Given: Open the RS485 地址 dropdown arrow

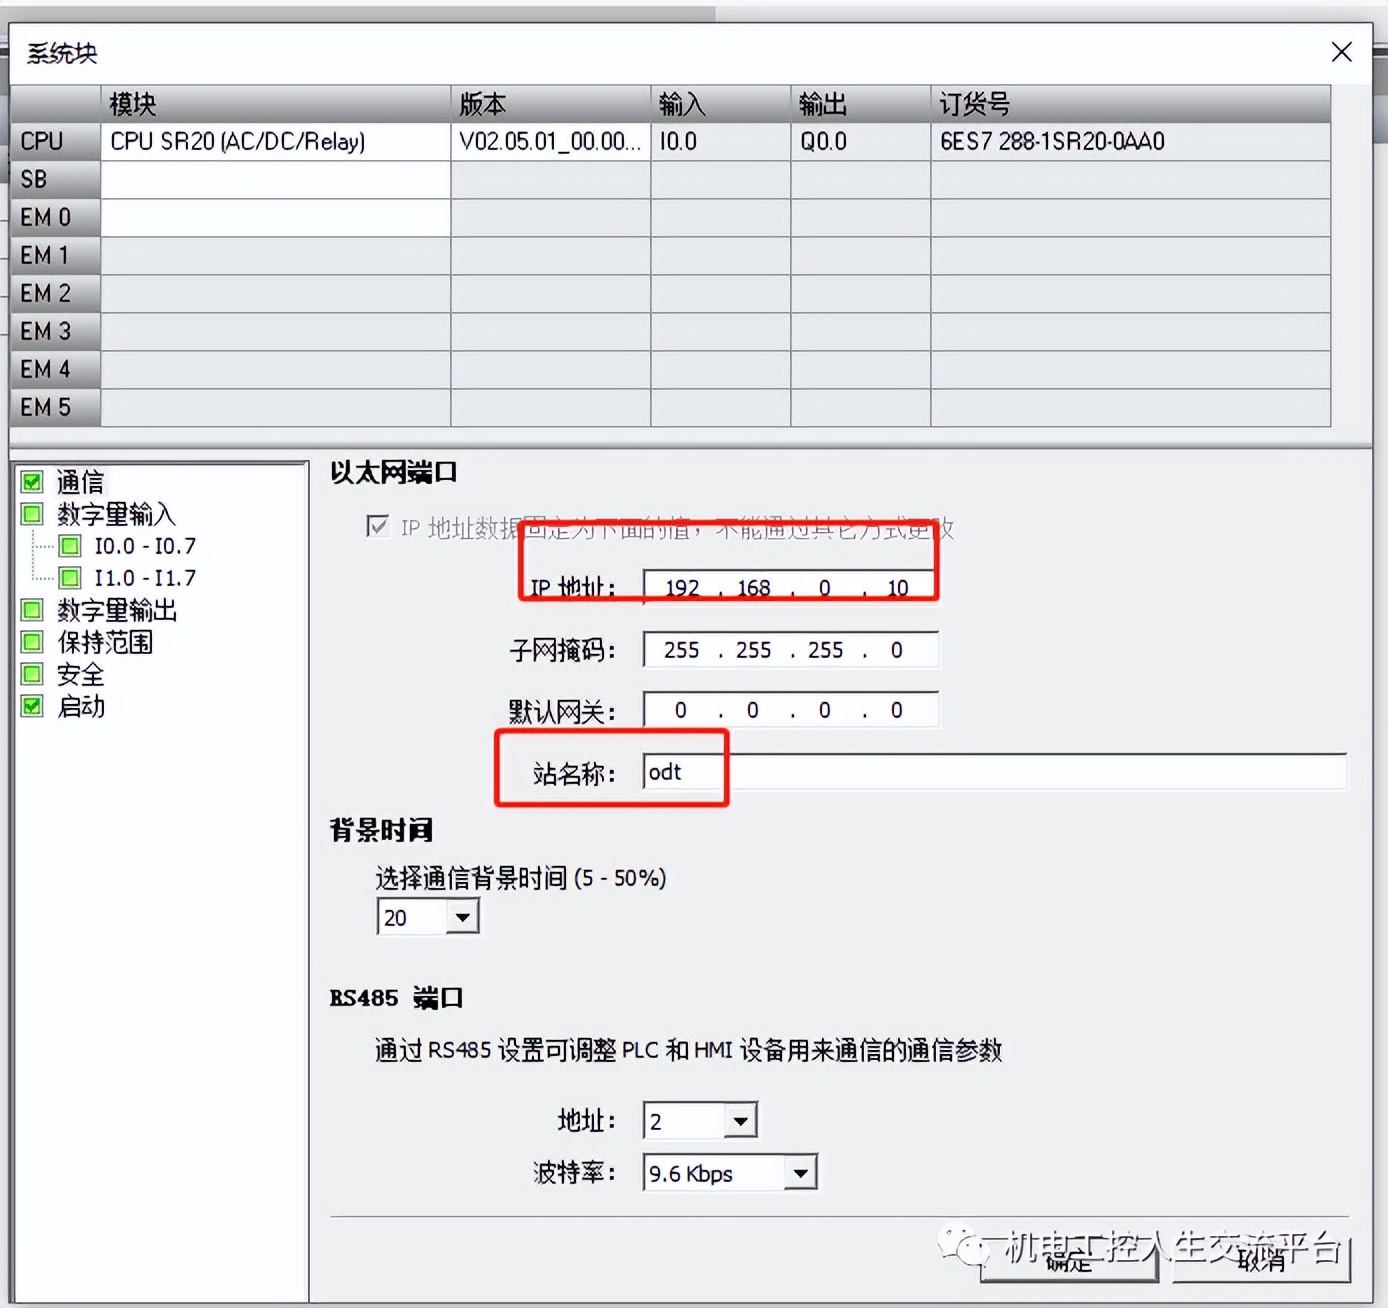Looking at the screenshot, I should tap(740, 1121).
